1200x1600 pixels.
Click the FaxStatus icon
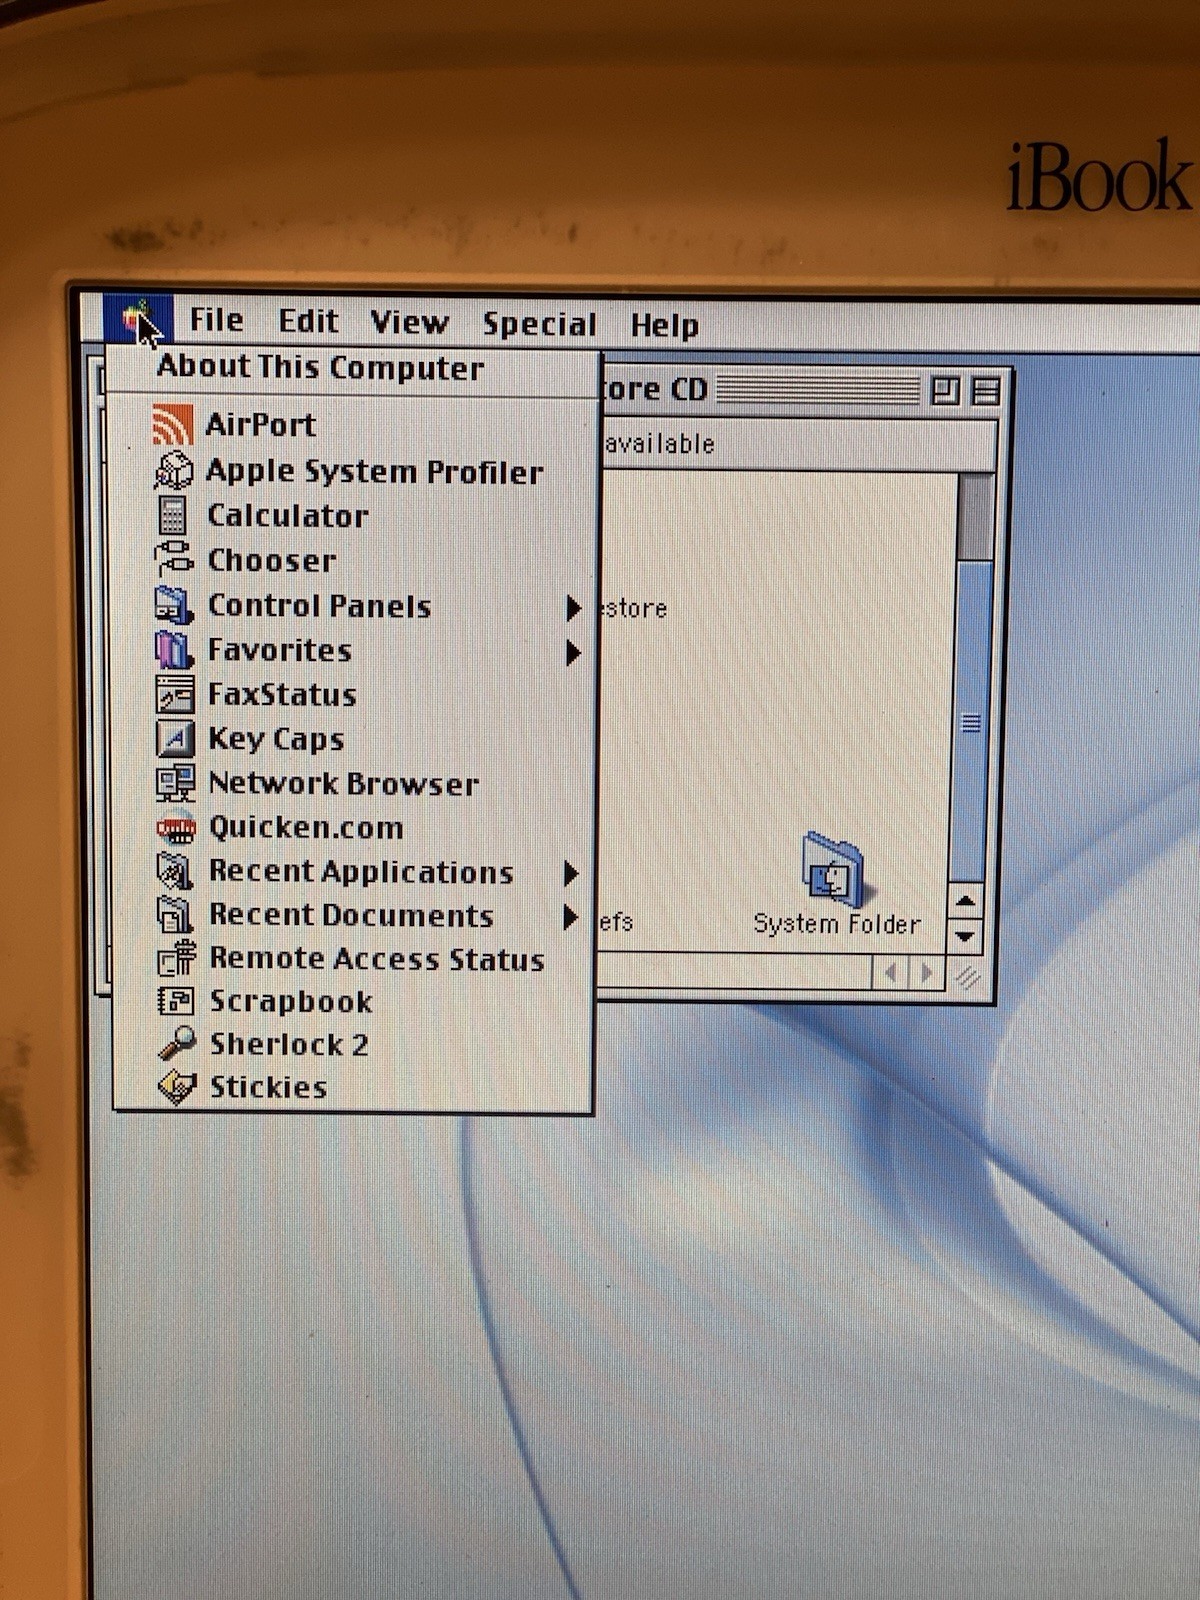(x=175, y=694)
